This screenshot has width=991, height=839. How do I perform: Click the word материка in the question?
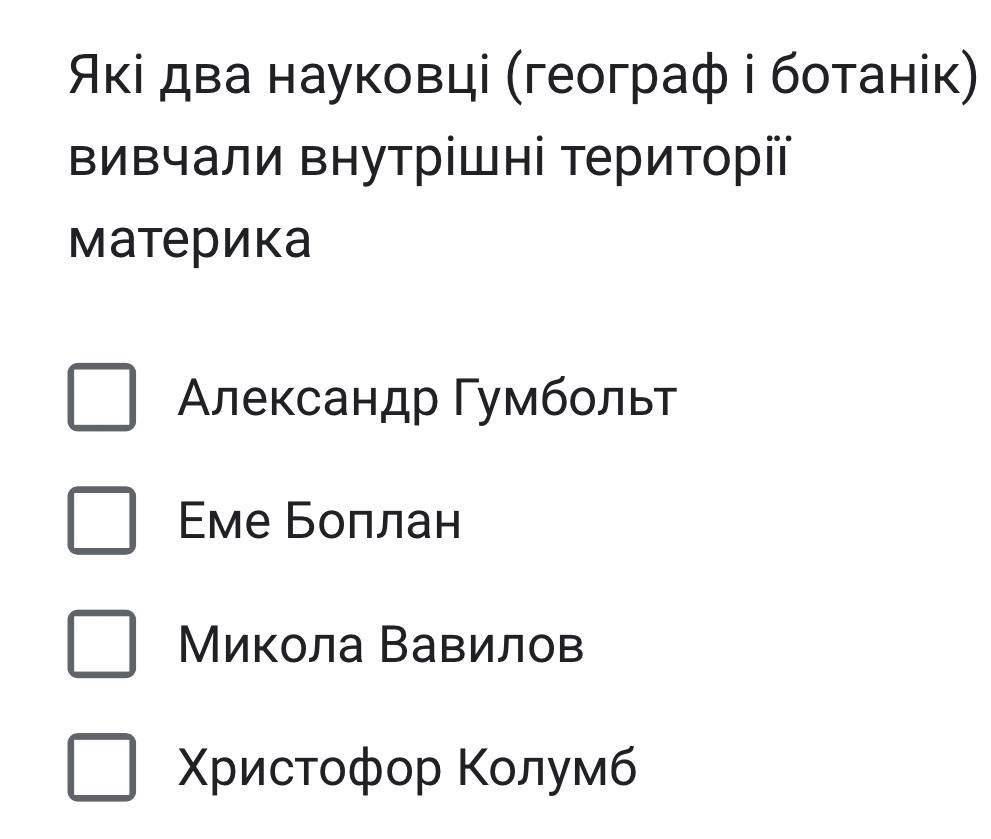coord(190,240)
